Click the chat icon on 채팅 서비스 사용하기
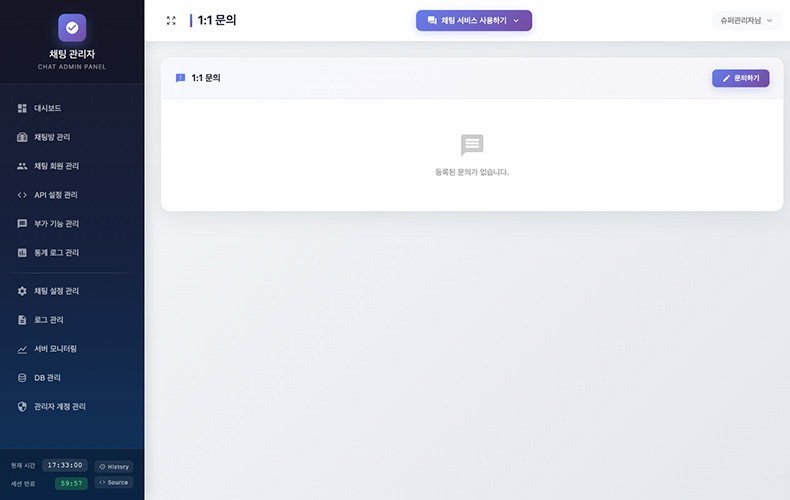The height and width of the screenshot is (500, 790). 432,21
